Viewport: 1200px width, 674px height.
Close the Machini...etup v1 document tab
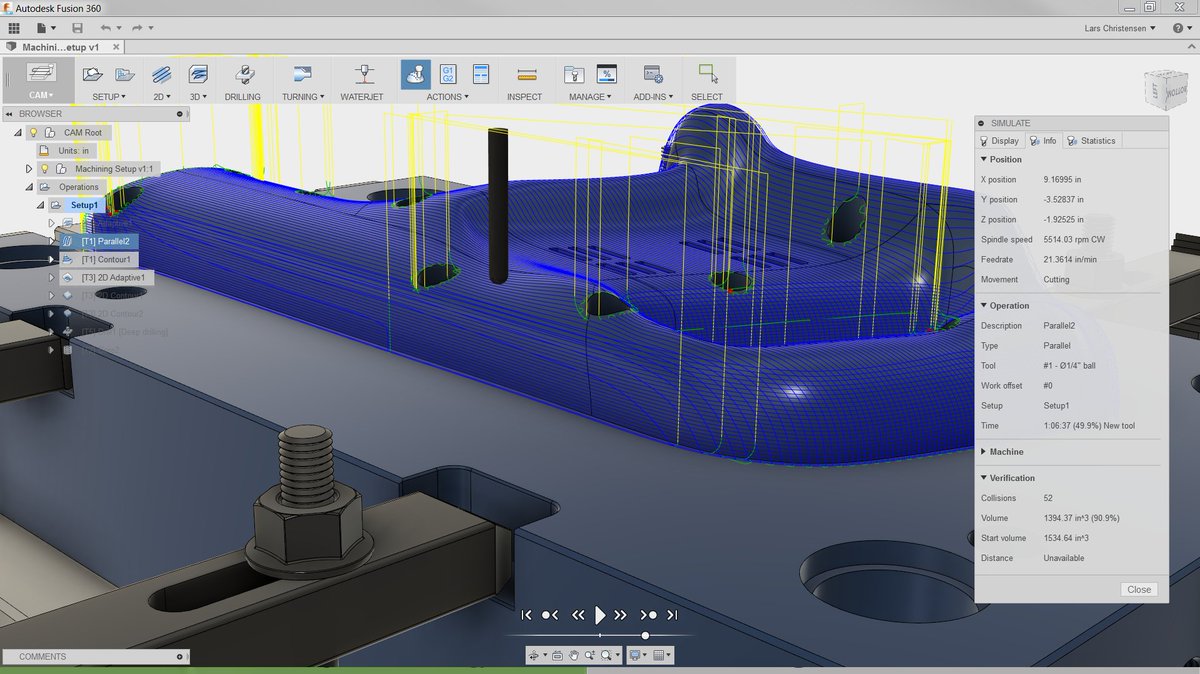pyautogui.click(x=118, y=47)
